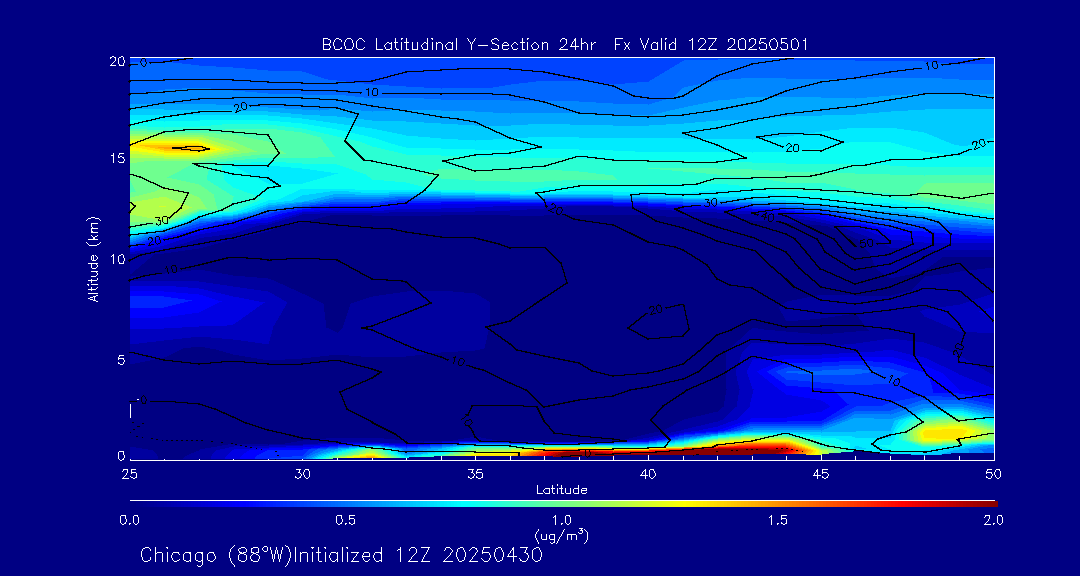
Task: Click the altitude axis tick label "20"
Action: [x=118, y=61]
